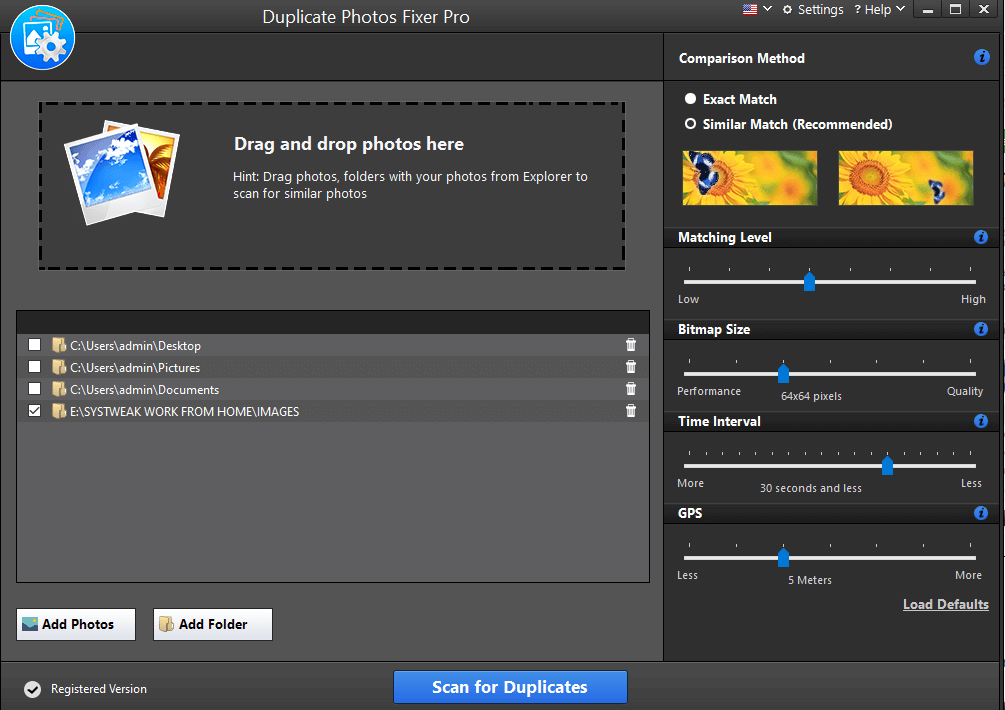The image size is (1005, 710).
Task: Start Scan for Duplicates
Action: (510, 687)
